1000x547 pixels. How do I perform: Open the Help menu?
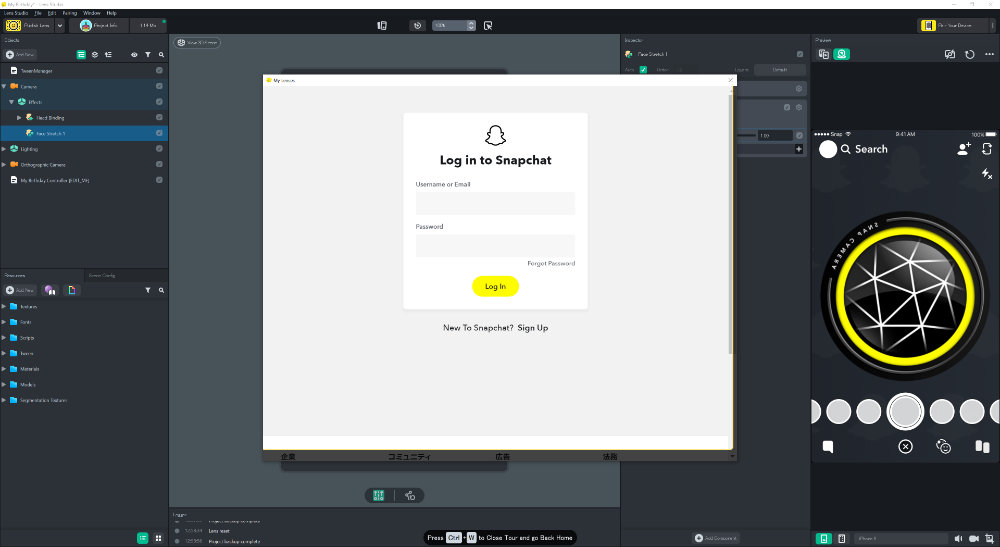pyautogui.click(x=112, y=13)
